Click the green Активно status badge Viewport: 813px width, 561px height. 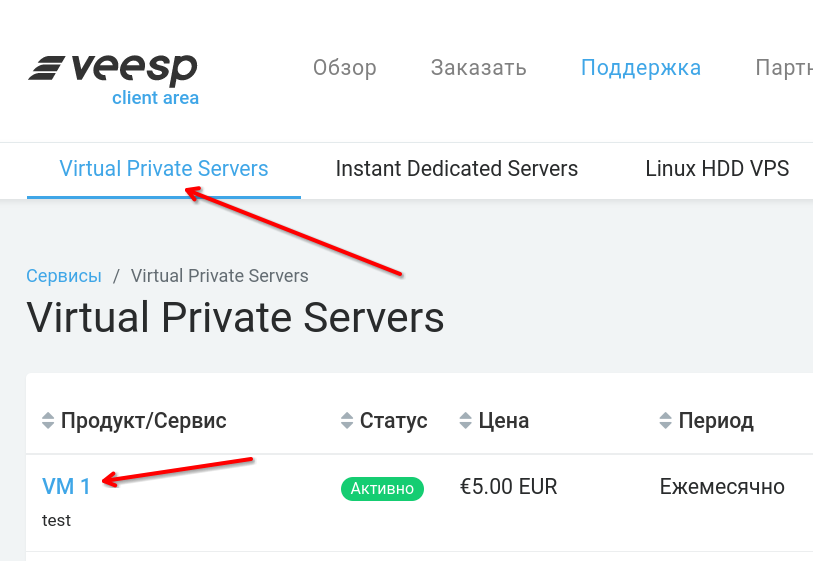[x=382, y=489]
